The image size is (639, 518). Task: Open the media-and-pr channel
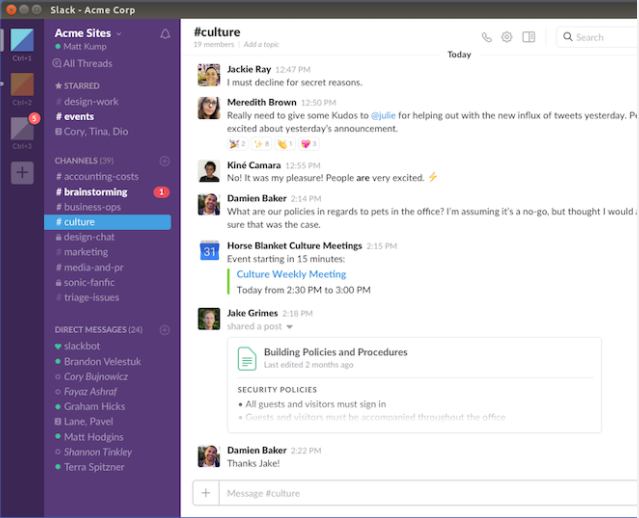tap(89, 267)
